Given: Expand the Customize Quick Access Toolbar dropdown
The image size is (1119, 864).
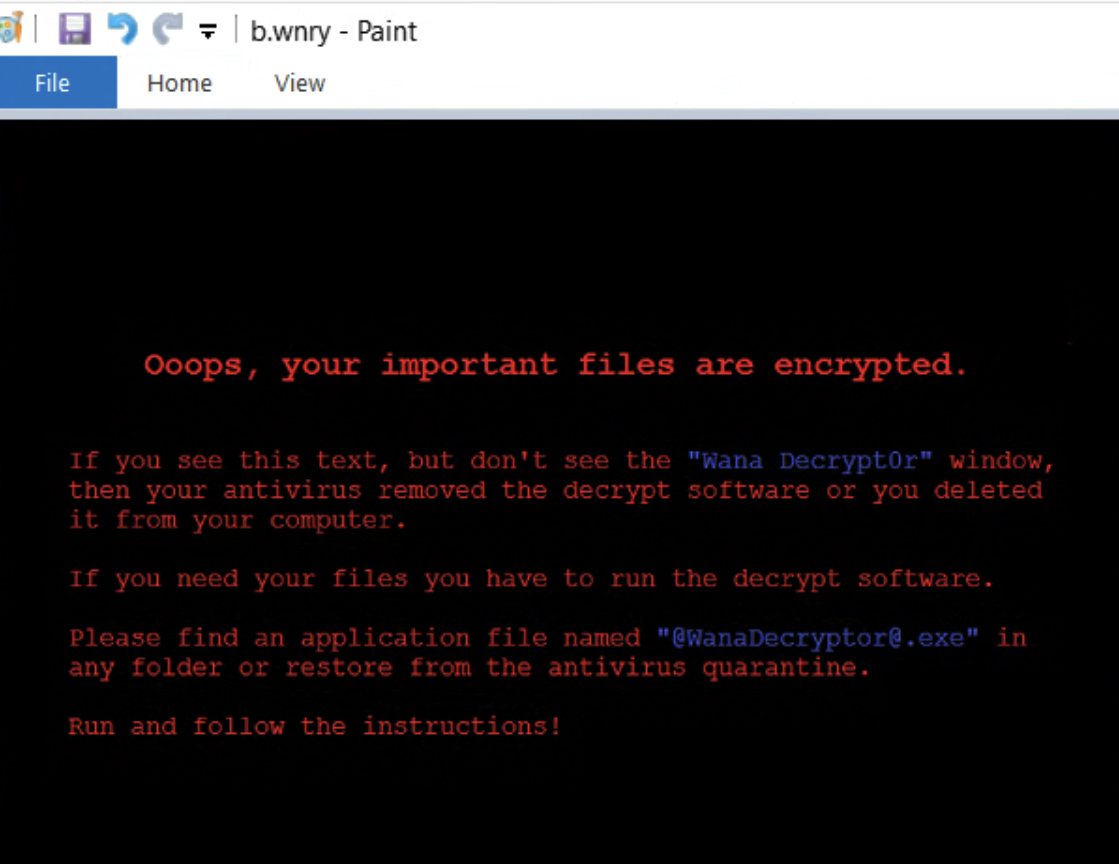Looking at the screenshot, I should (x=208, y=31).
